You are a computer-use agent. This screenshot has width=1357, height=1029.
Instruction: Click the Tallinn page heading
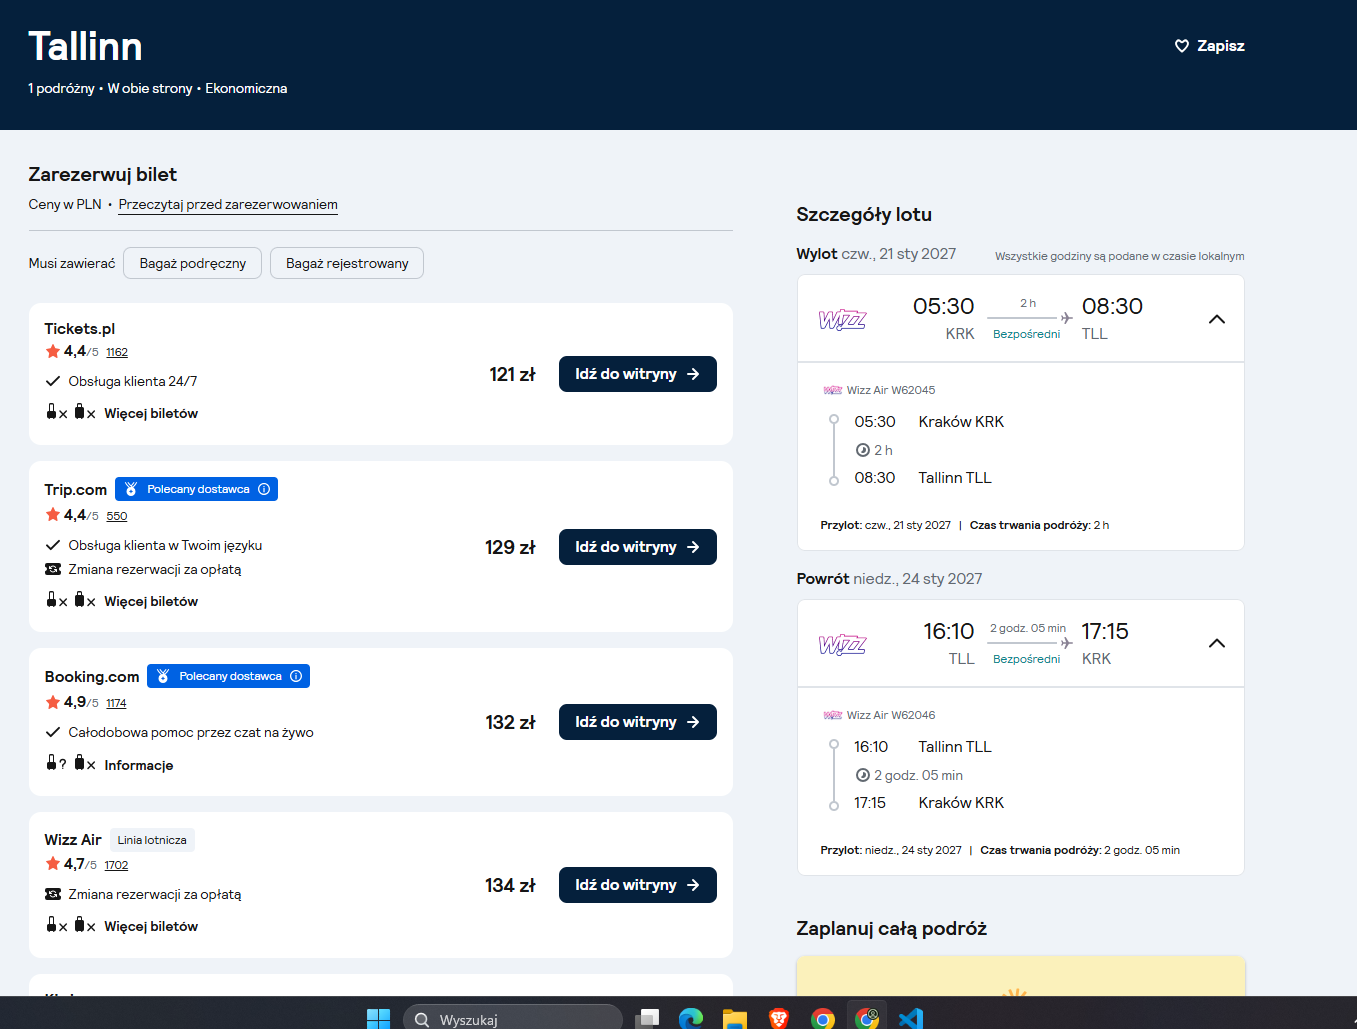[85, 46]
